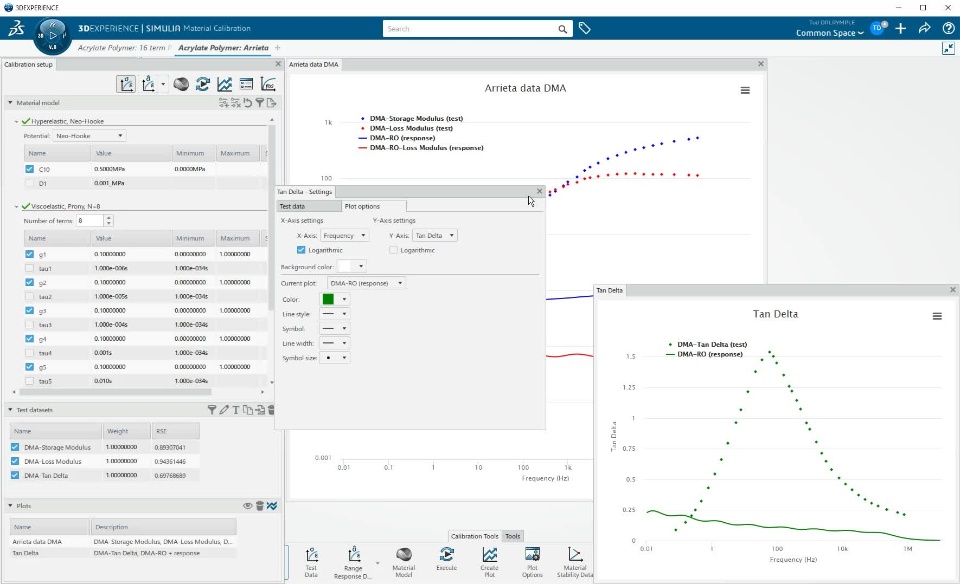960x584 pixels.
Task: Click the undo icon in Material model header
Action: pos(248,103)
